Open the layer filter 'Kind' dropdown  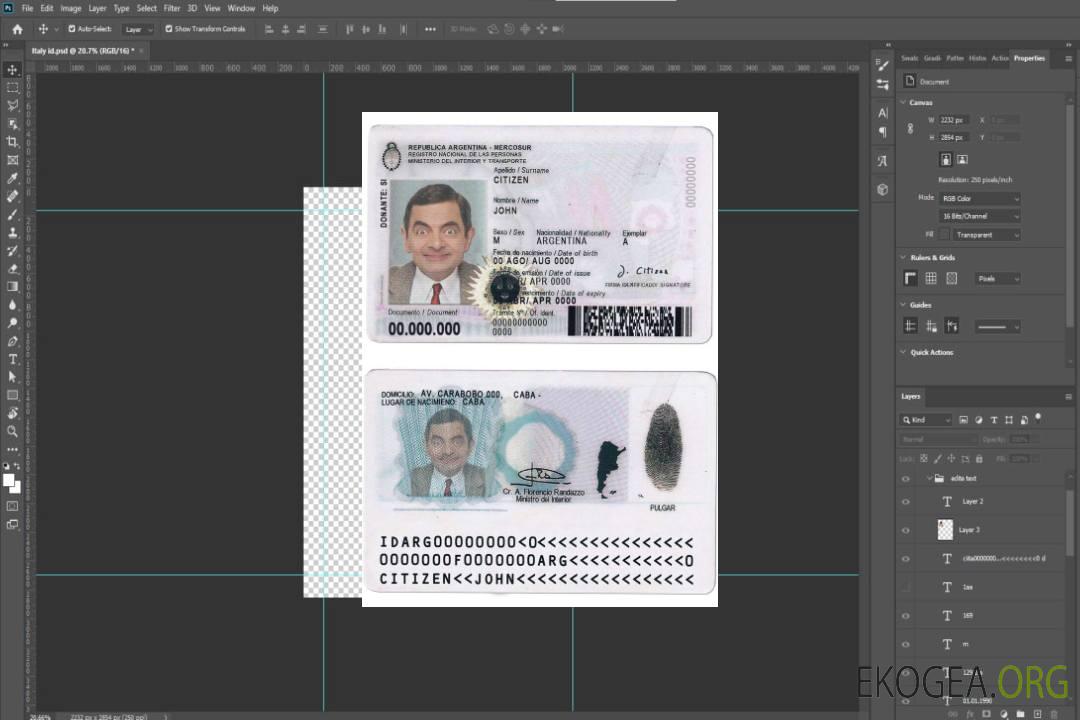point(926,420)
